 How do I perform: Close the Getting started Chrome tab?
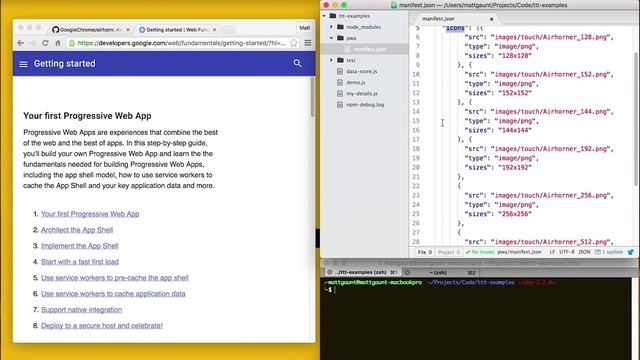coord(214,30)
